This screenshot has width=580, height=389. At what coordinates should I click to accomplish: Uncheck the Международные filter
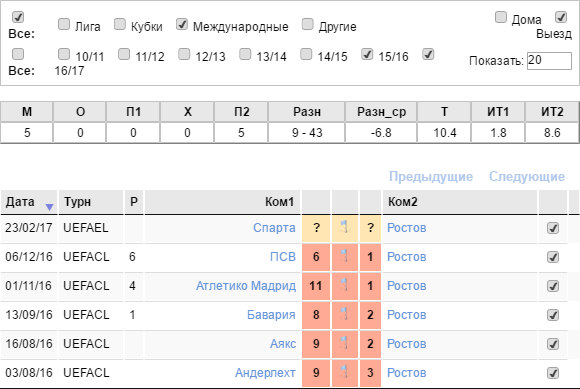182,24
